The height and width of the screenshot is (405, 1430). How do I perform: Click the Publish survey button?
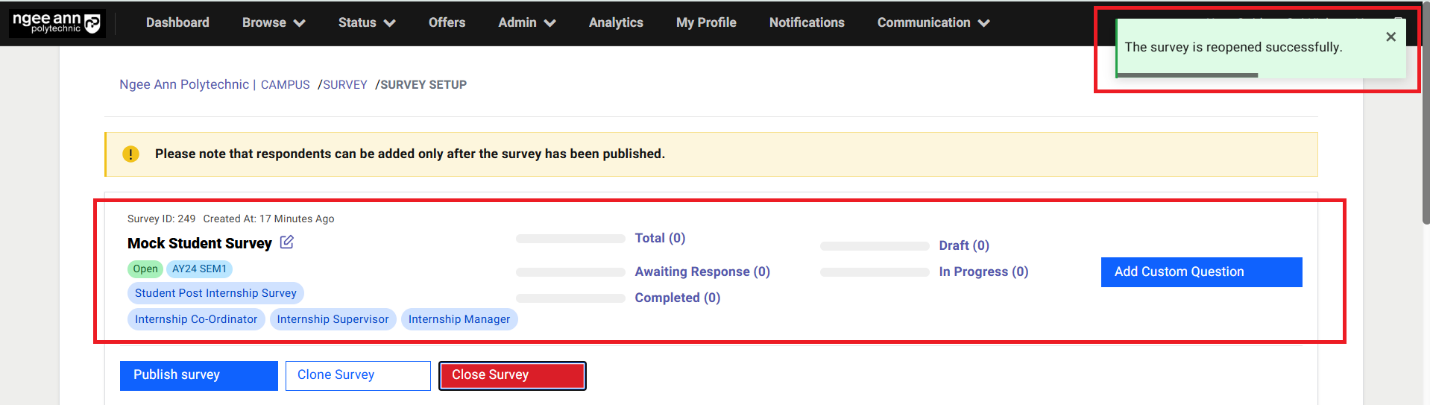click(198, 375)
